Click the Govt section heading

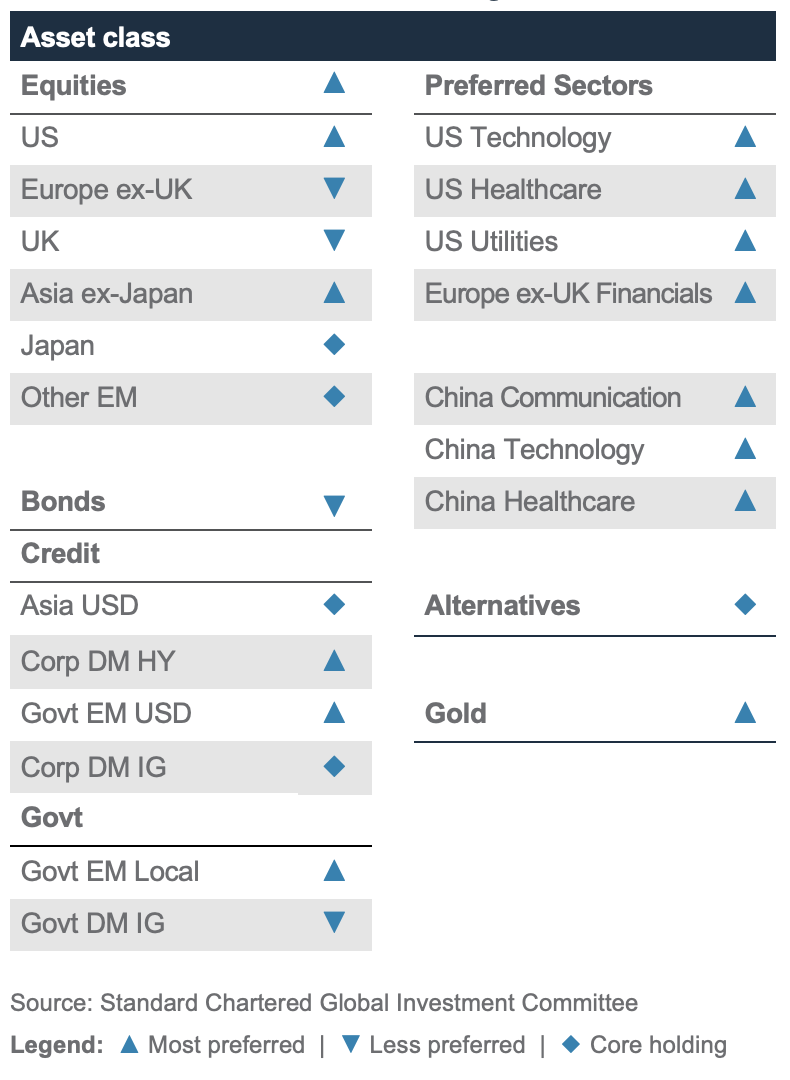[52, 818]
